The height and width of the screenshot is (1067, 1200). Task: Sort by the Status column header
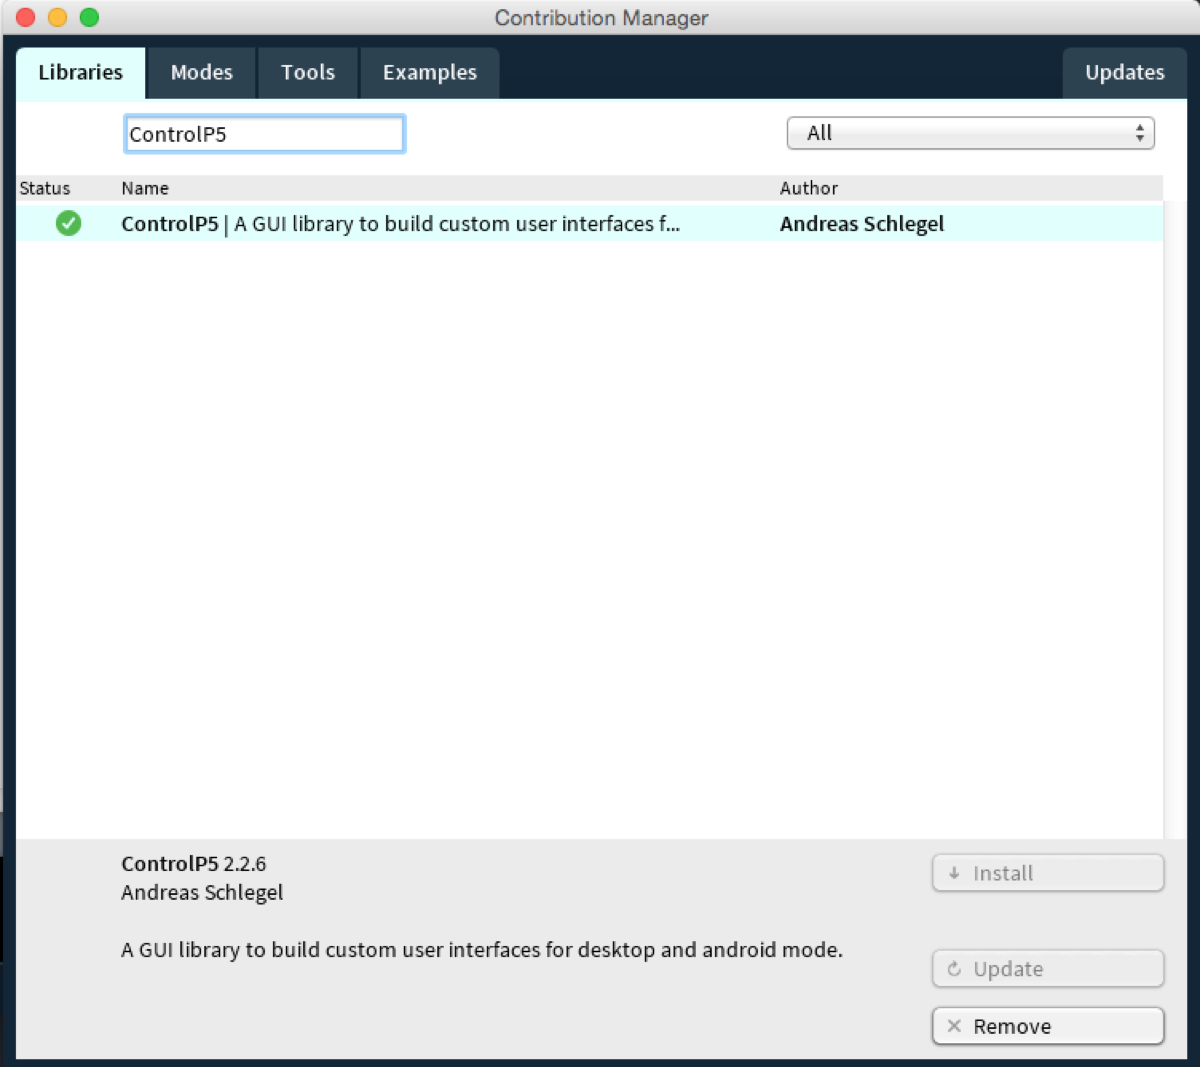tap(45, 188)
